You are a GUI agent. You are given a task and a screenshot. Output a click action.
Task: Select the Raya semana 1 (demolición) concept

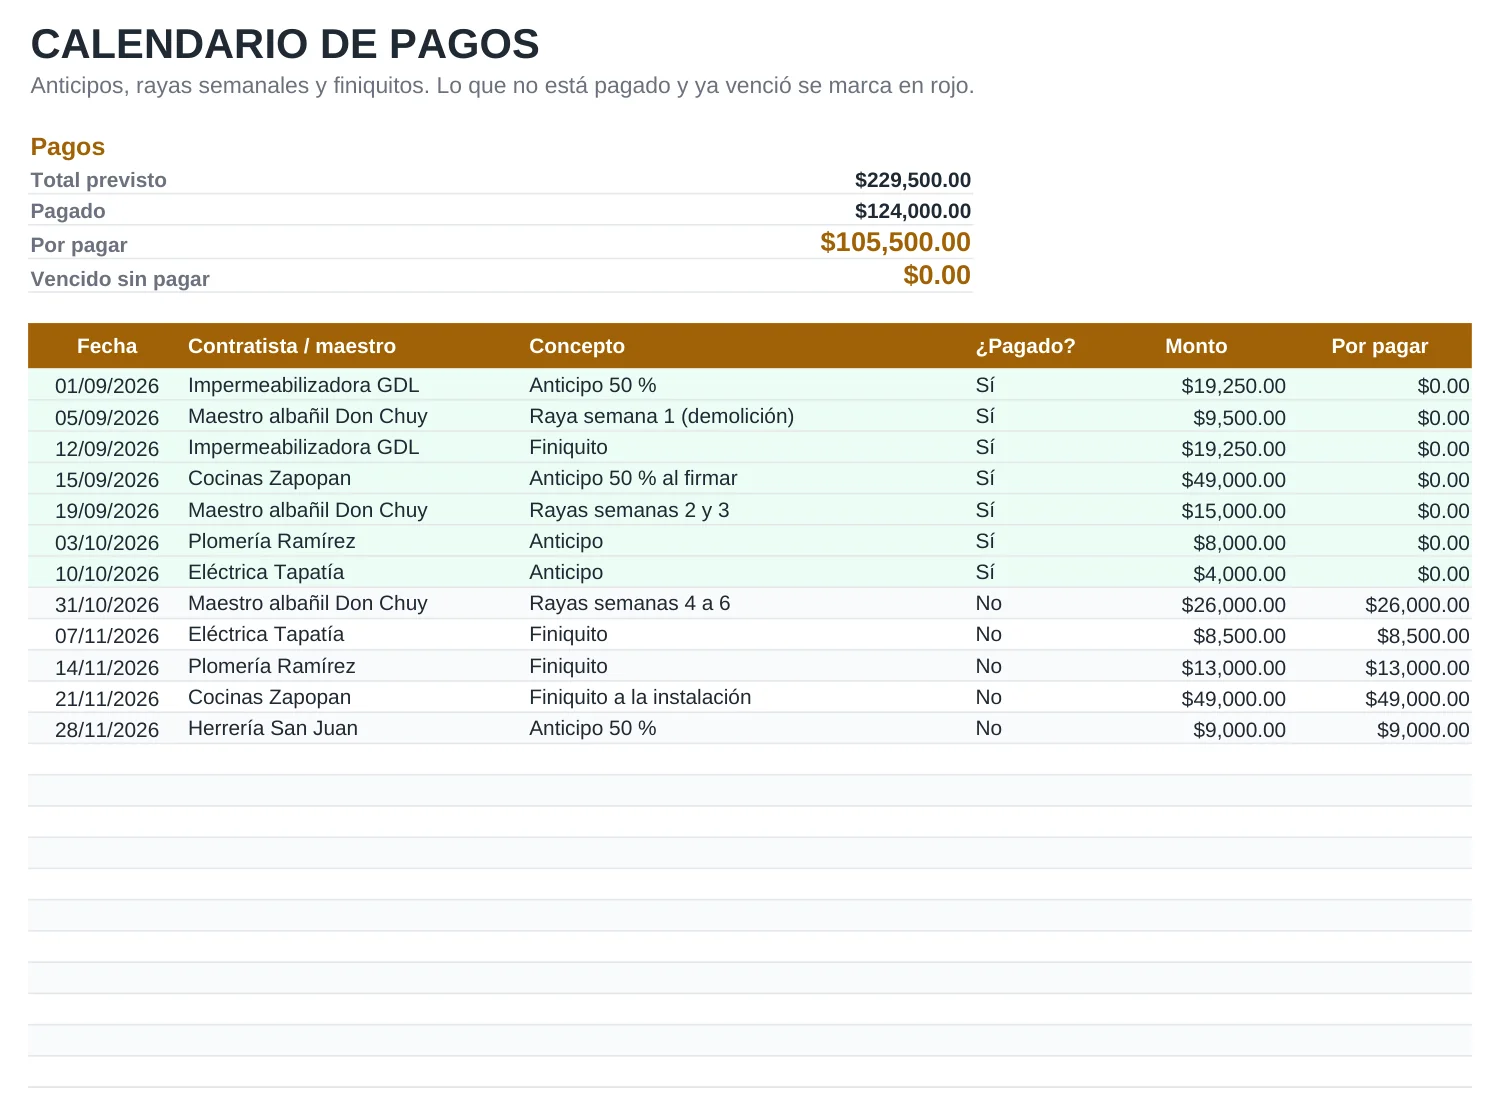click(x=662, y=416)
